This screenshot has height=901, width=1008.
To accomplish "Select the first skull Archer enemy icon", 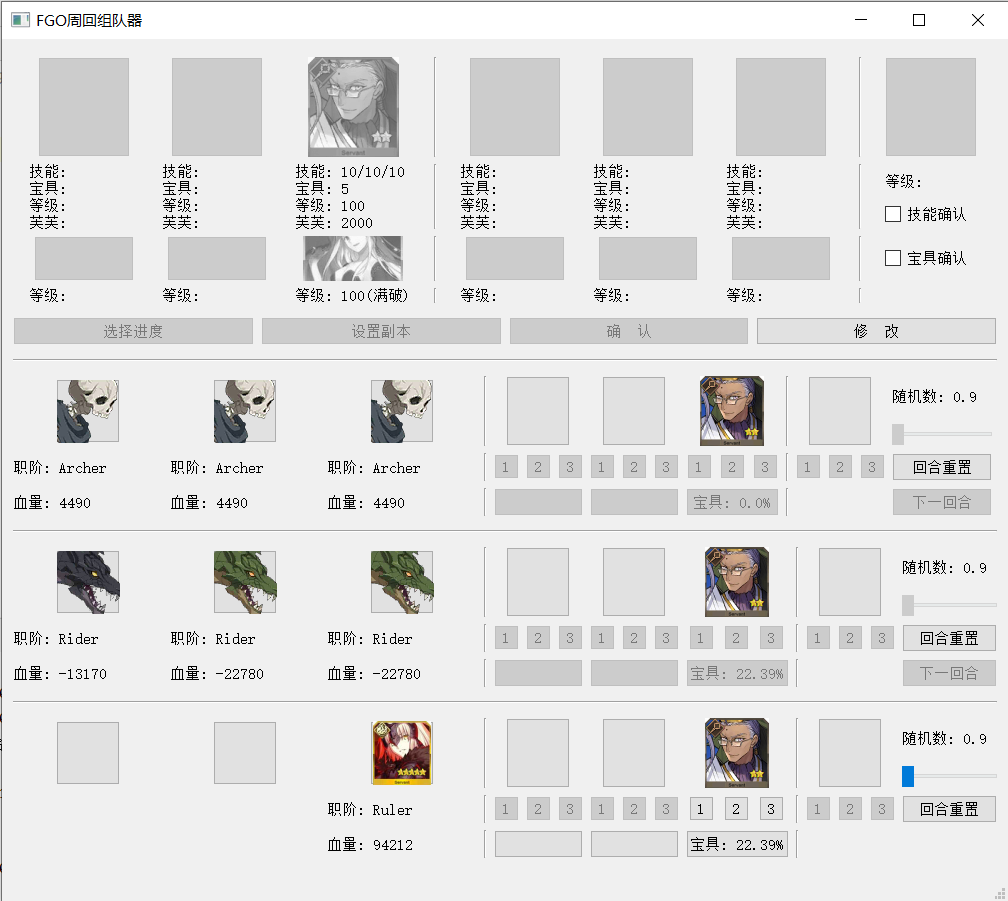I will pyautogui.click(x=88, y=411).
